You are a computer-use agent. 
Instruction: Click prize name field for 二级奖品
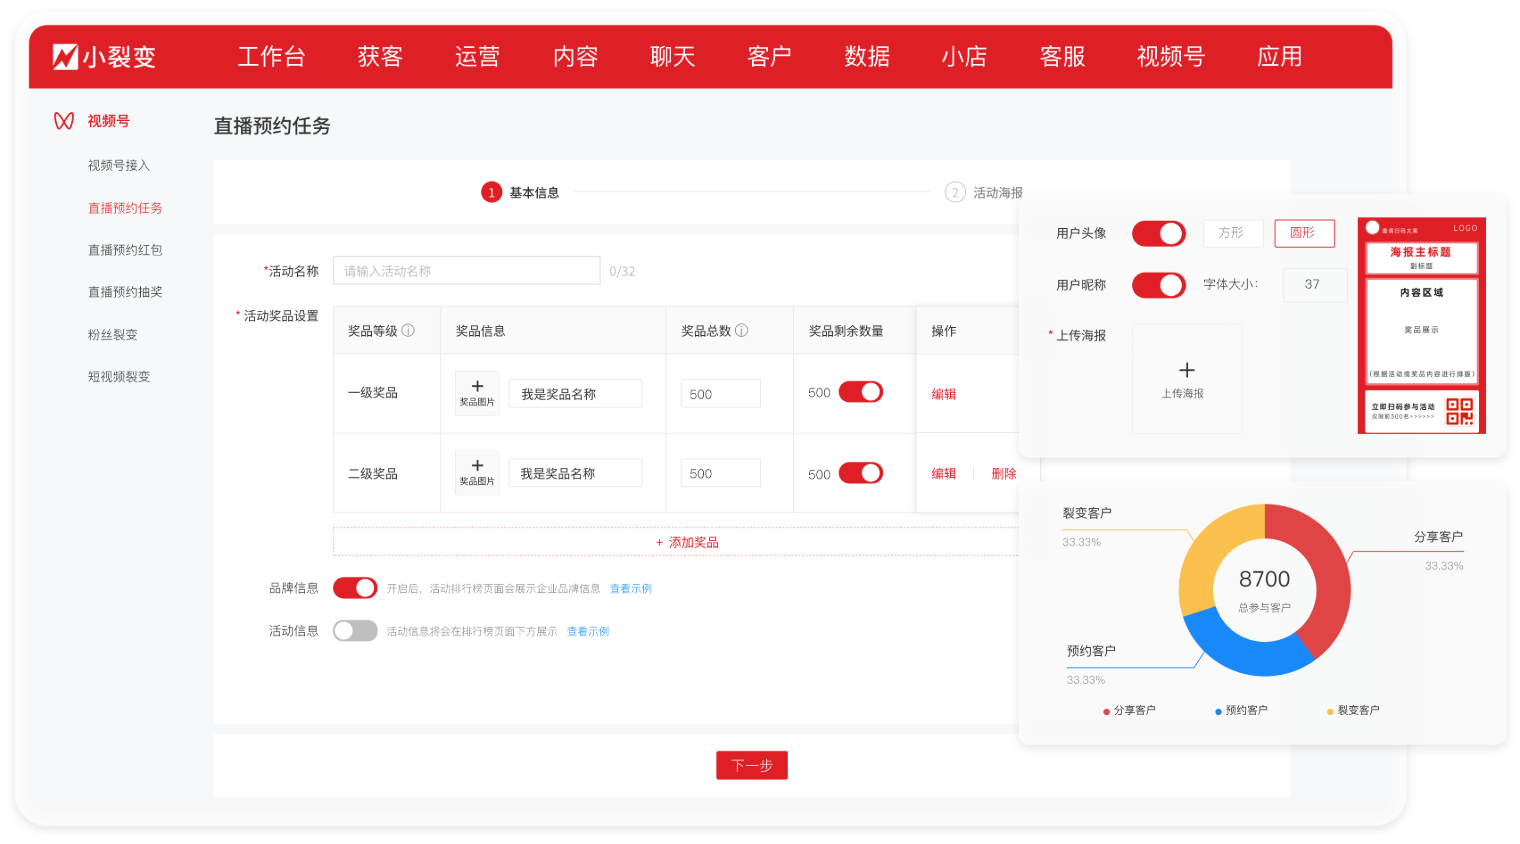coord(576,473)
